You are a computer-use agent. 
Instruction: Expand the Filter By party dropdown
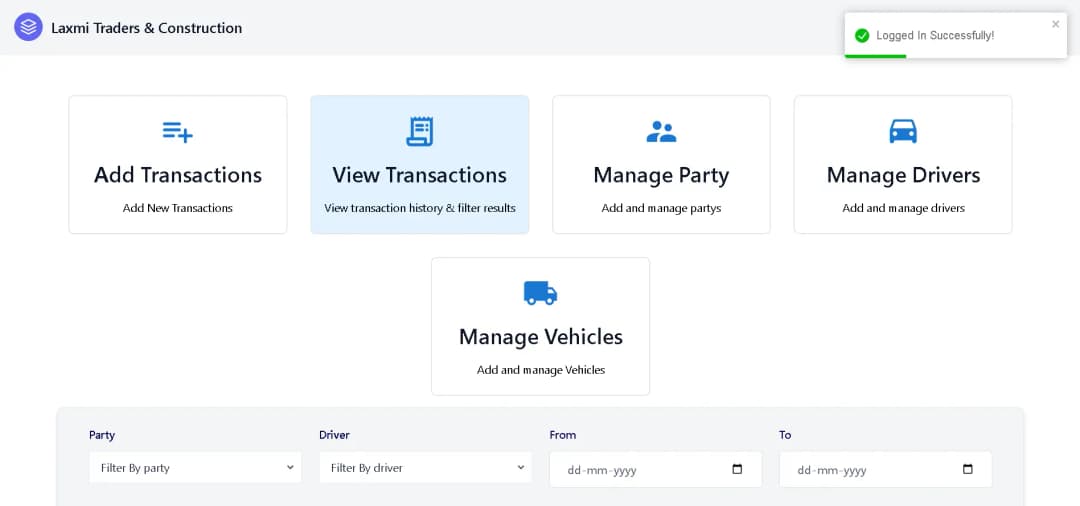pyautogui.click(x=195, y=467)
